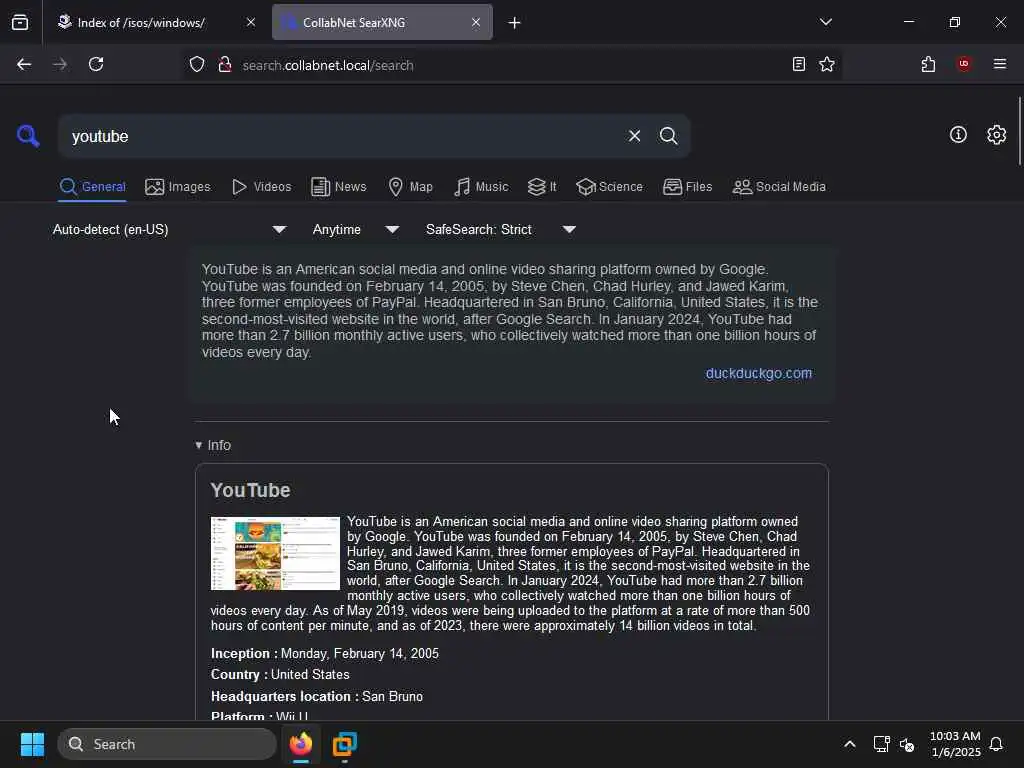The height and width of the screenshot is (768, 1024).
Task: Collapse the Info section
Action: click(213, 445)
